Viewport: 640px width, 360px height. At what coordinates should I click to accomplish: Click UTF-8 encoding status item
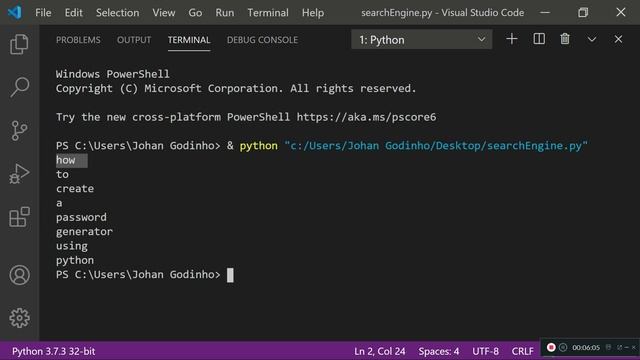pos(485,351)
